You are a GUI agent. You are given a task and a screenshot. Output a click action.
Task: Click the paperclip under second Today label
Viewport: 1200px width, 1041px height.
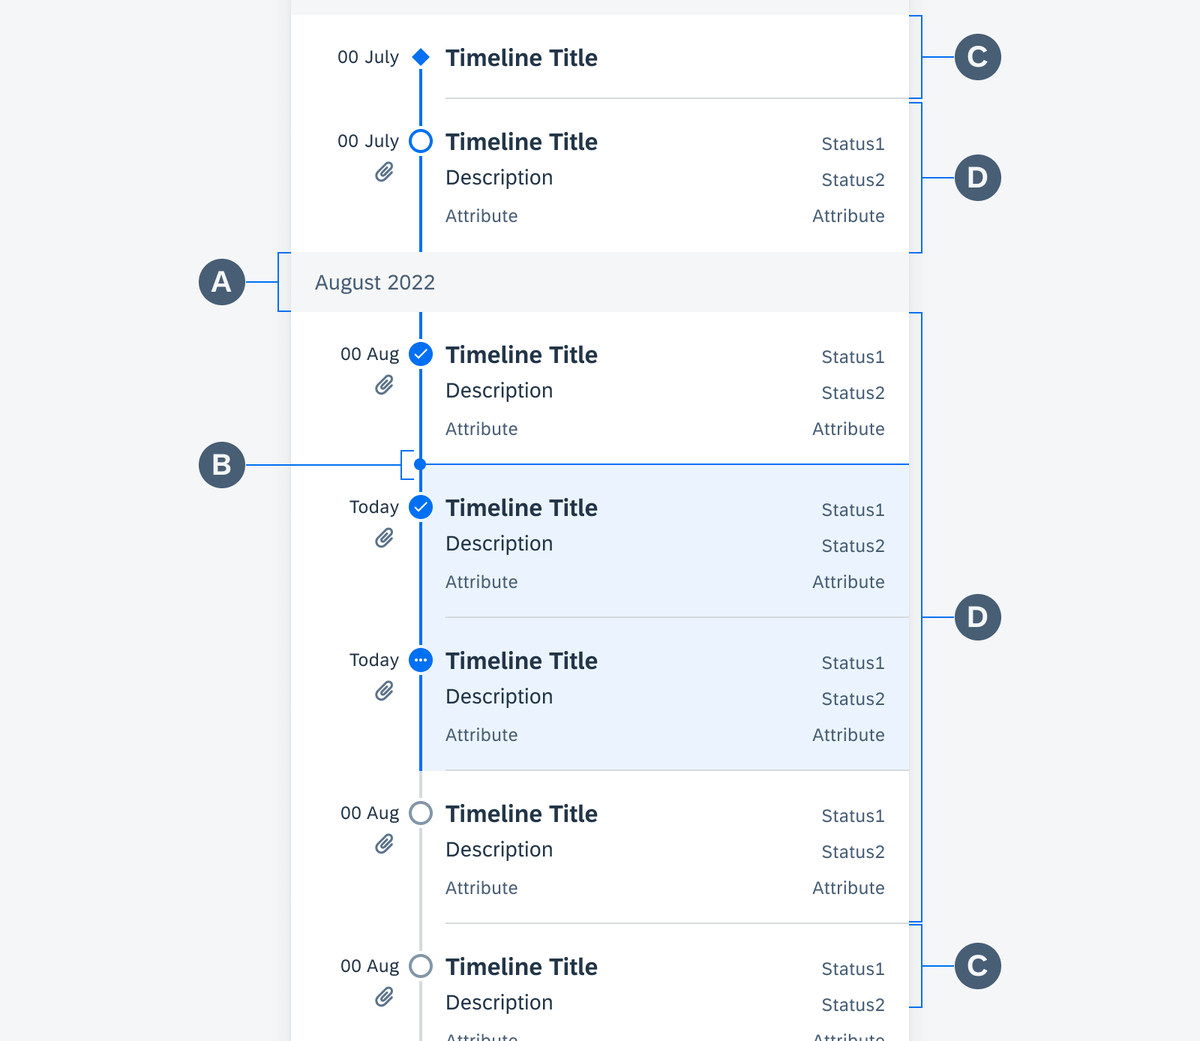384,691
